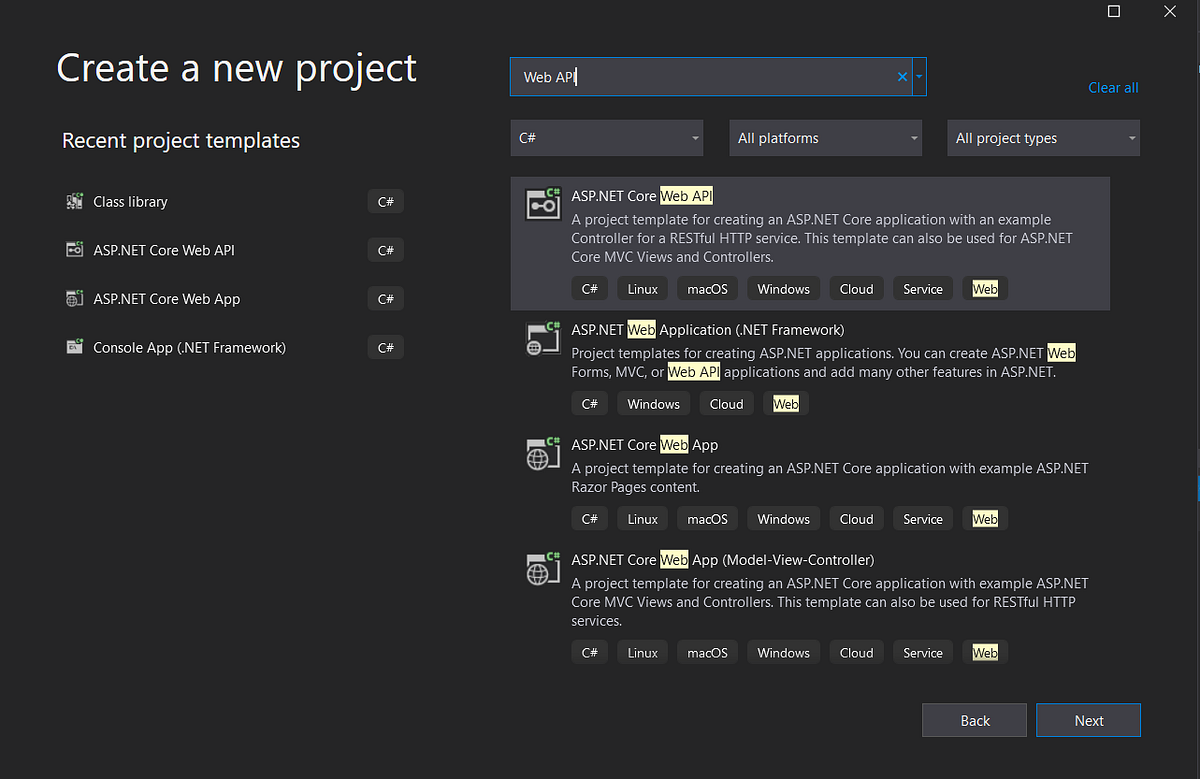Click the ASP.NET Web Application (.NET Framework) template icon
This screenshot has height=779, width=1200.
(542, 338)
